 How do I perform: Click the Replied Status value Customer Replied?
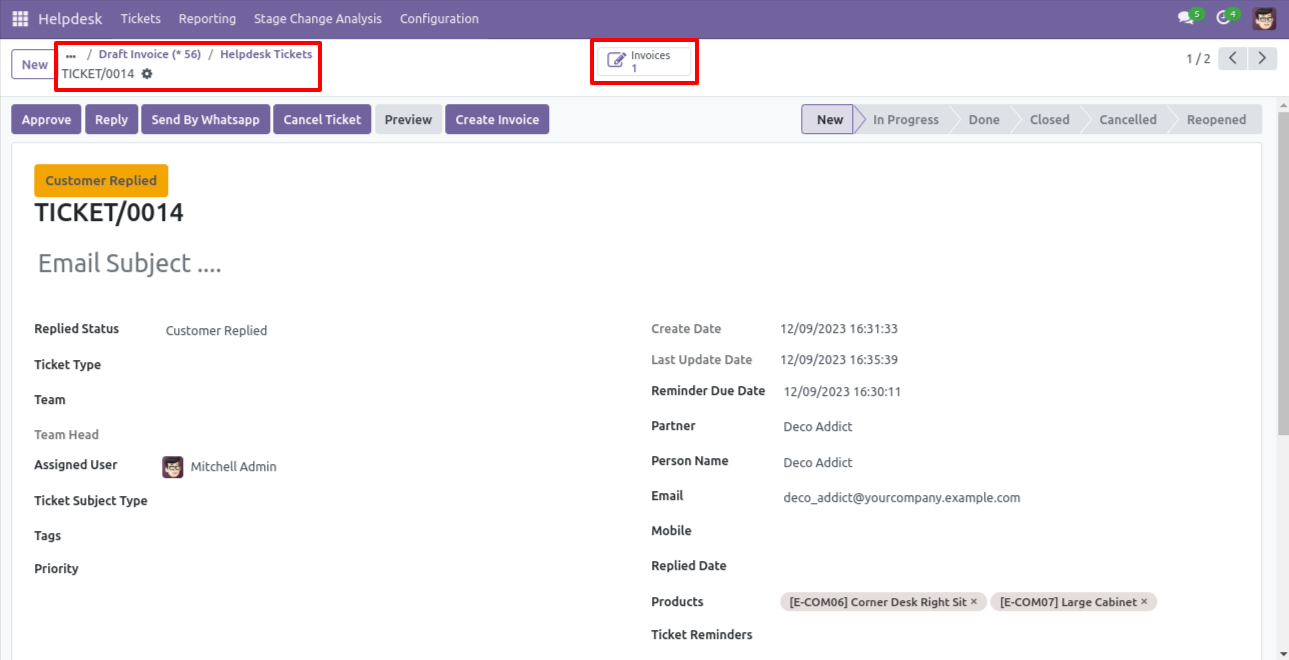point(216,331)
